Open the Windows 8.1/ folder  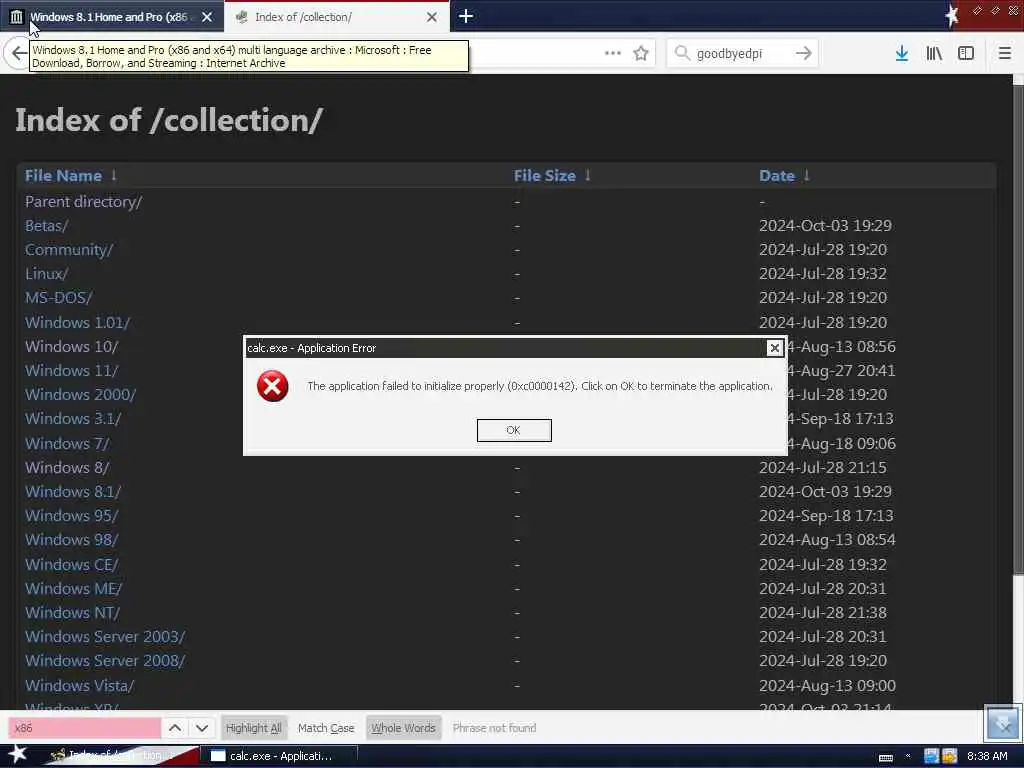point(73,492)
